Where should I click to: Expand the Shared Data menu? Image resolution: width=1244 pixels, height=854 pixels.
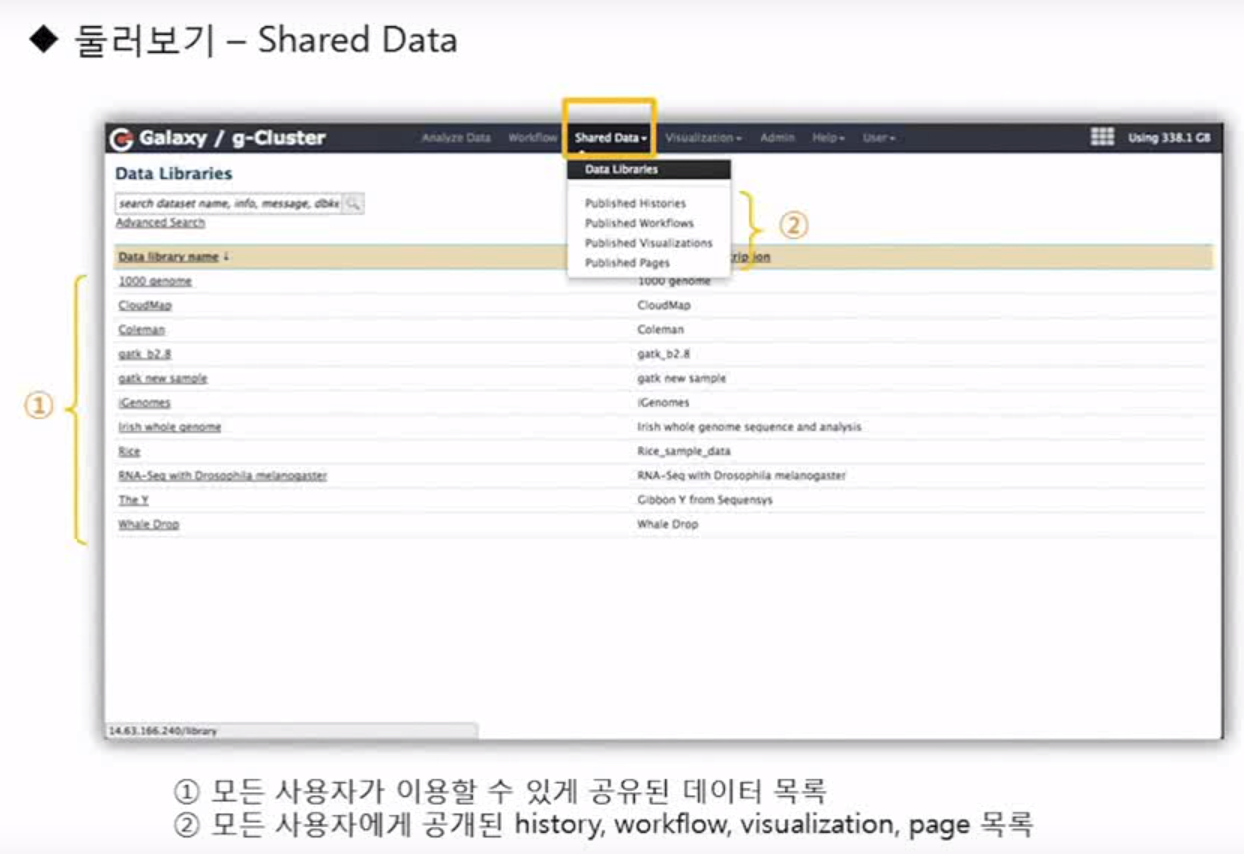(x=610, y=138)
